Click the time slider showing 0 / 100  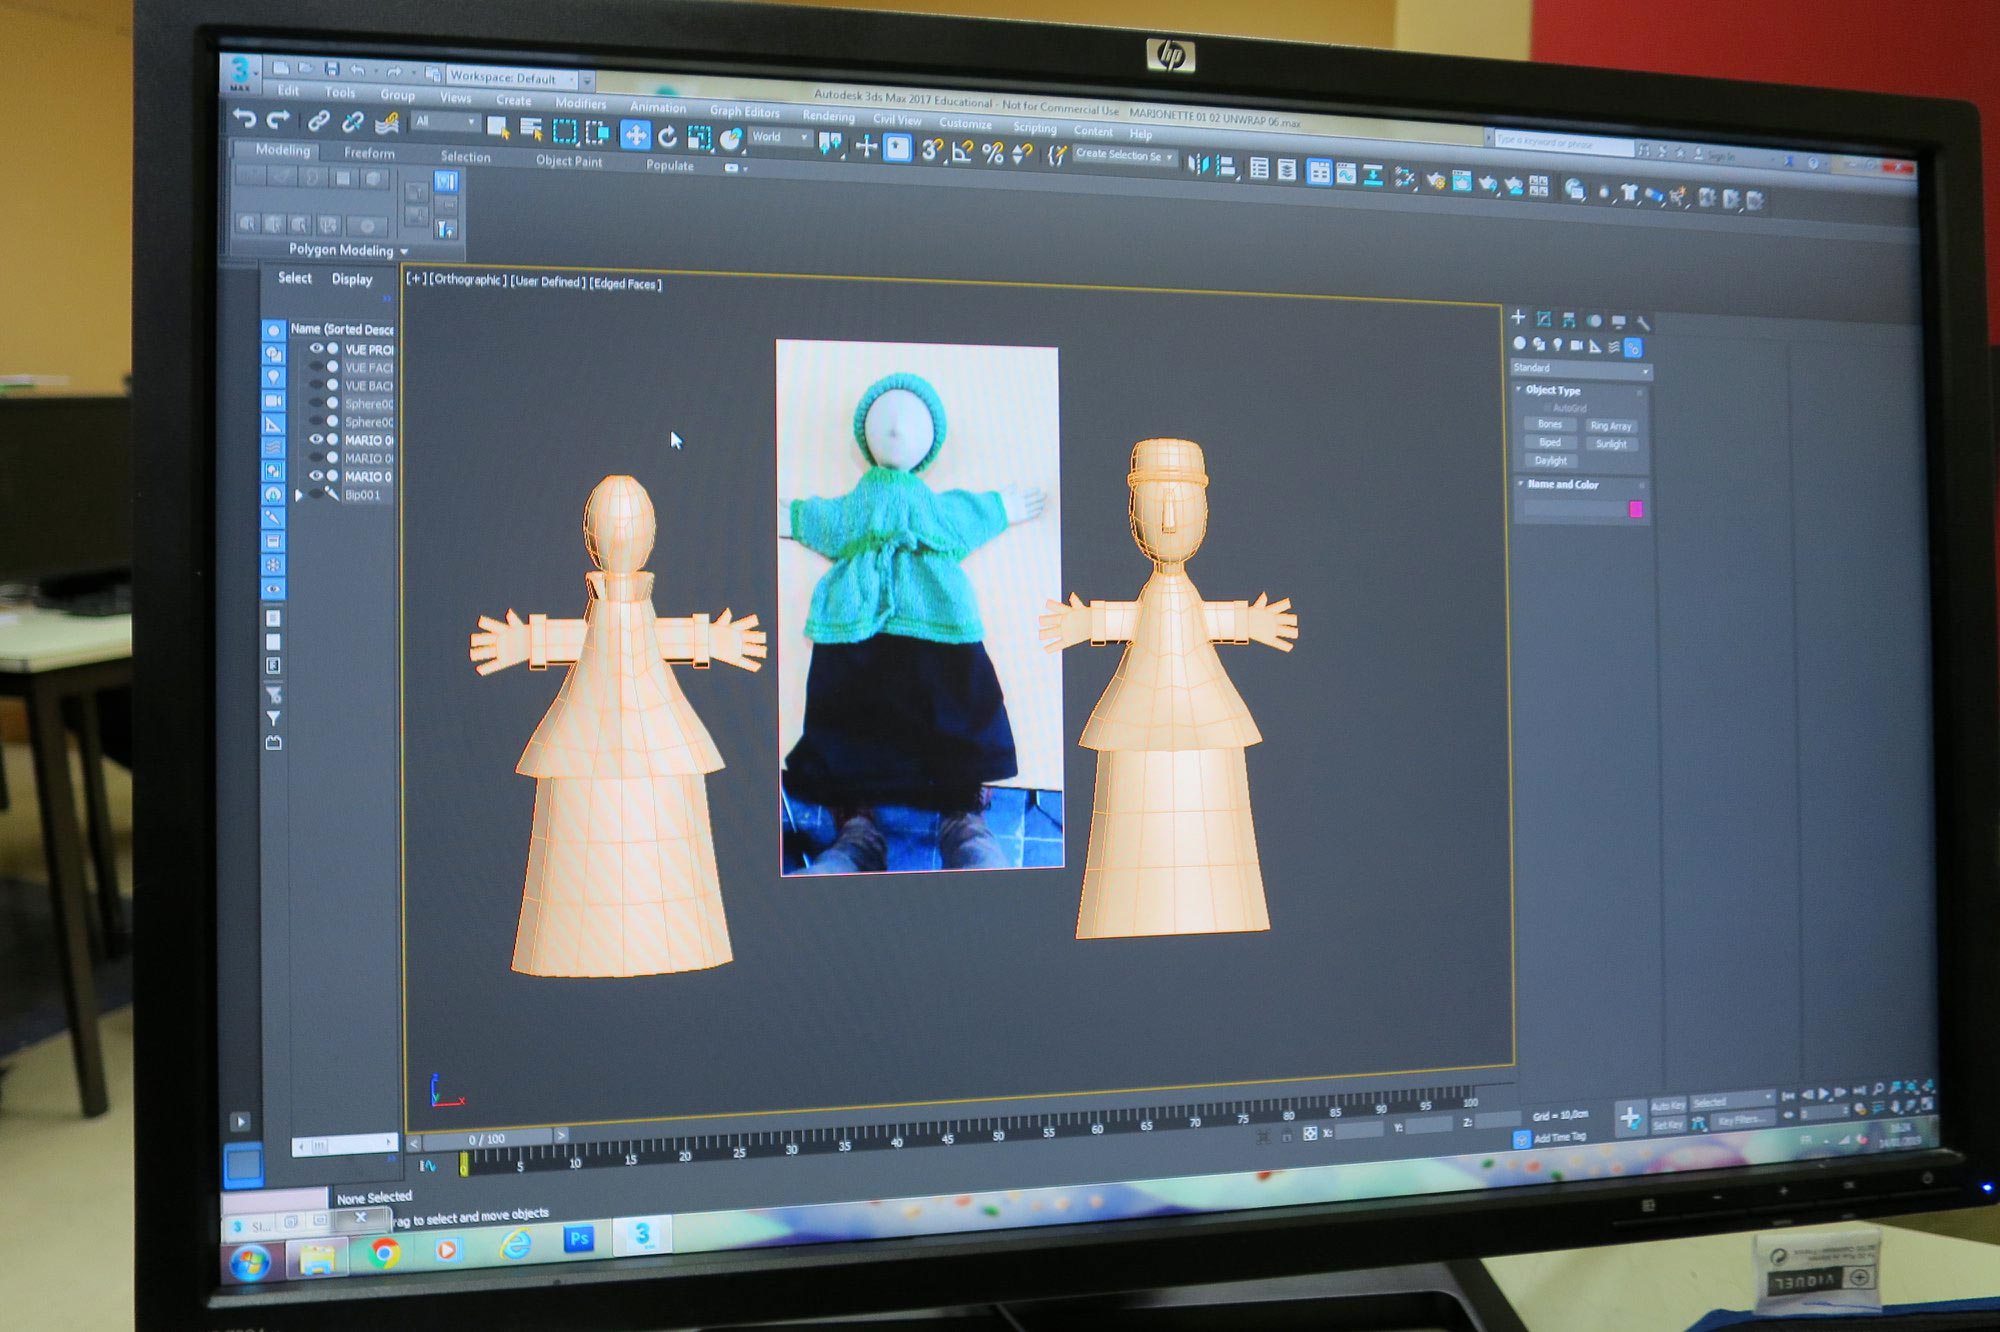tap(487, 1139)
